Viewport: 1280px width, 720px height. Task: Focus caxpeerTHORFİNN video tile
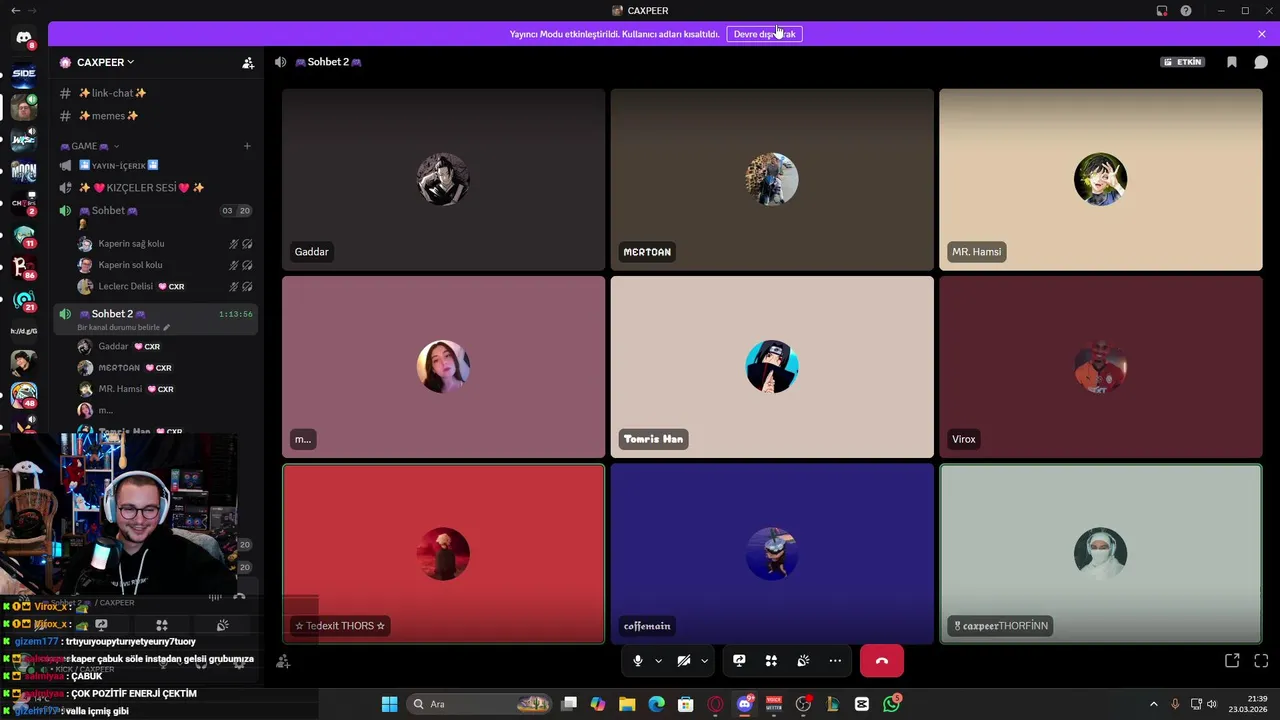[1100, 554]
